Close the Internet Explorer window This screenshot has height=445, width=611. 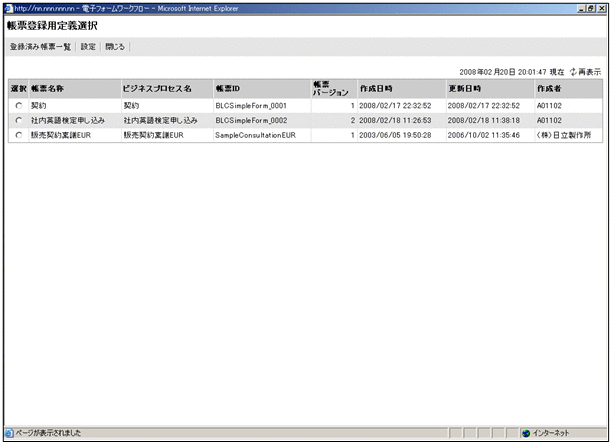pos(602,9)
